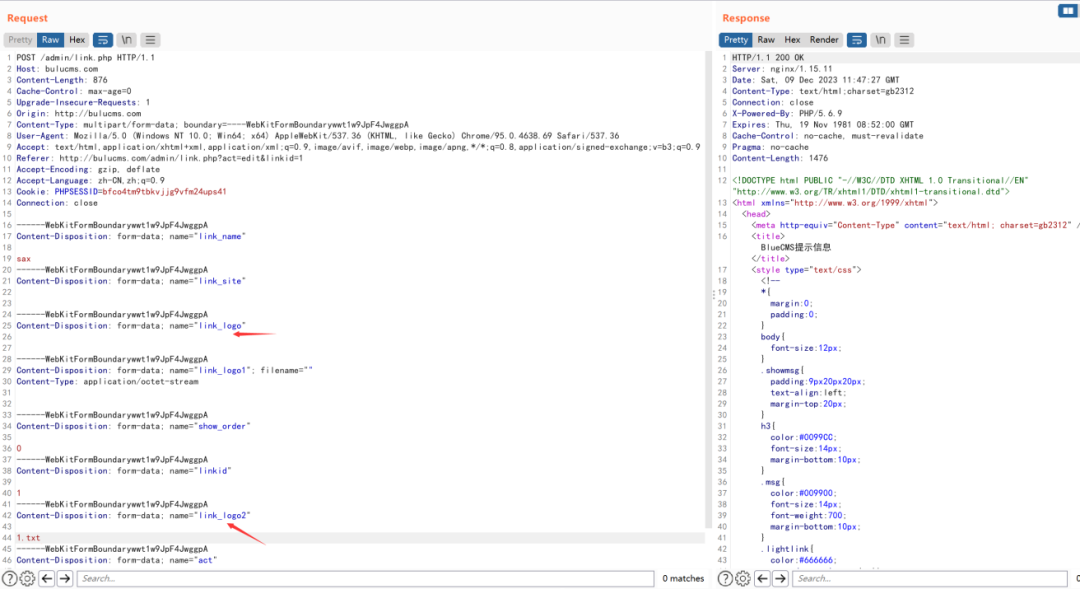Viewport: 1080px width, 589px height.
Task: Open search settings gear under Response
Action: [742, 579]
